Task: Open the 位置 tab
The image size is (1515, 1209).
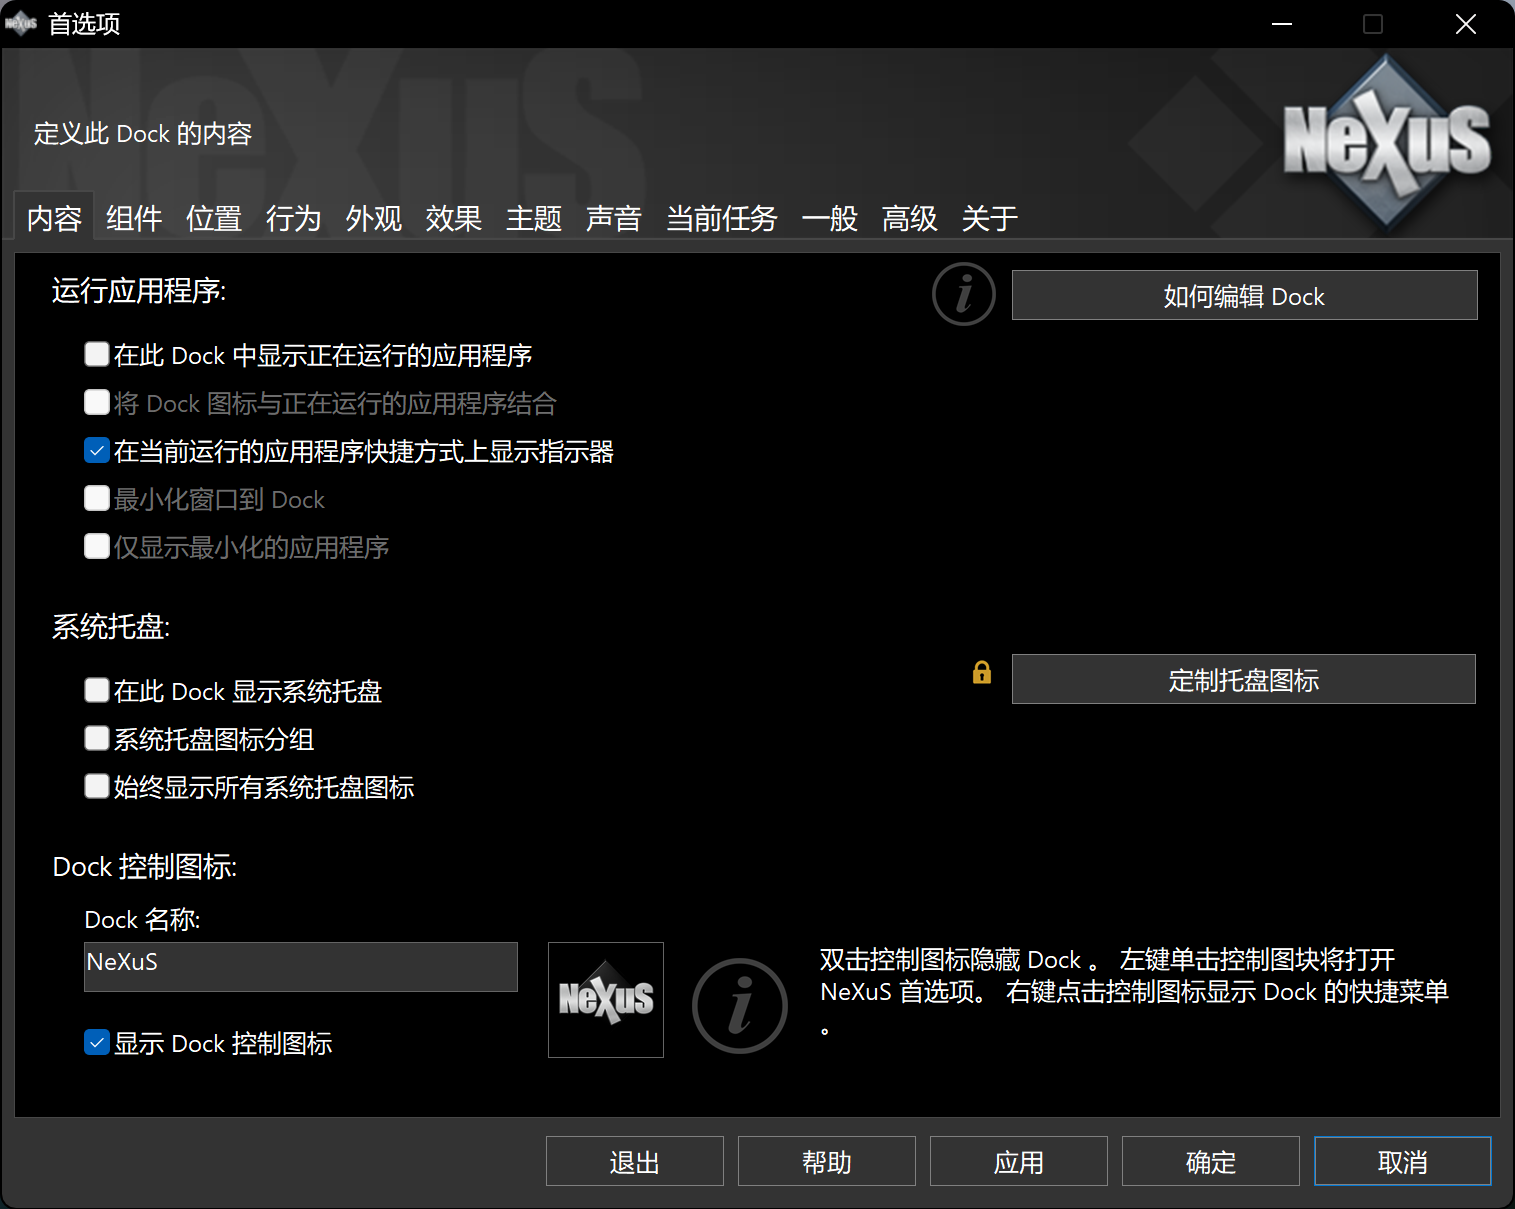Action: [x=214, y=217]
